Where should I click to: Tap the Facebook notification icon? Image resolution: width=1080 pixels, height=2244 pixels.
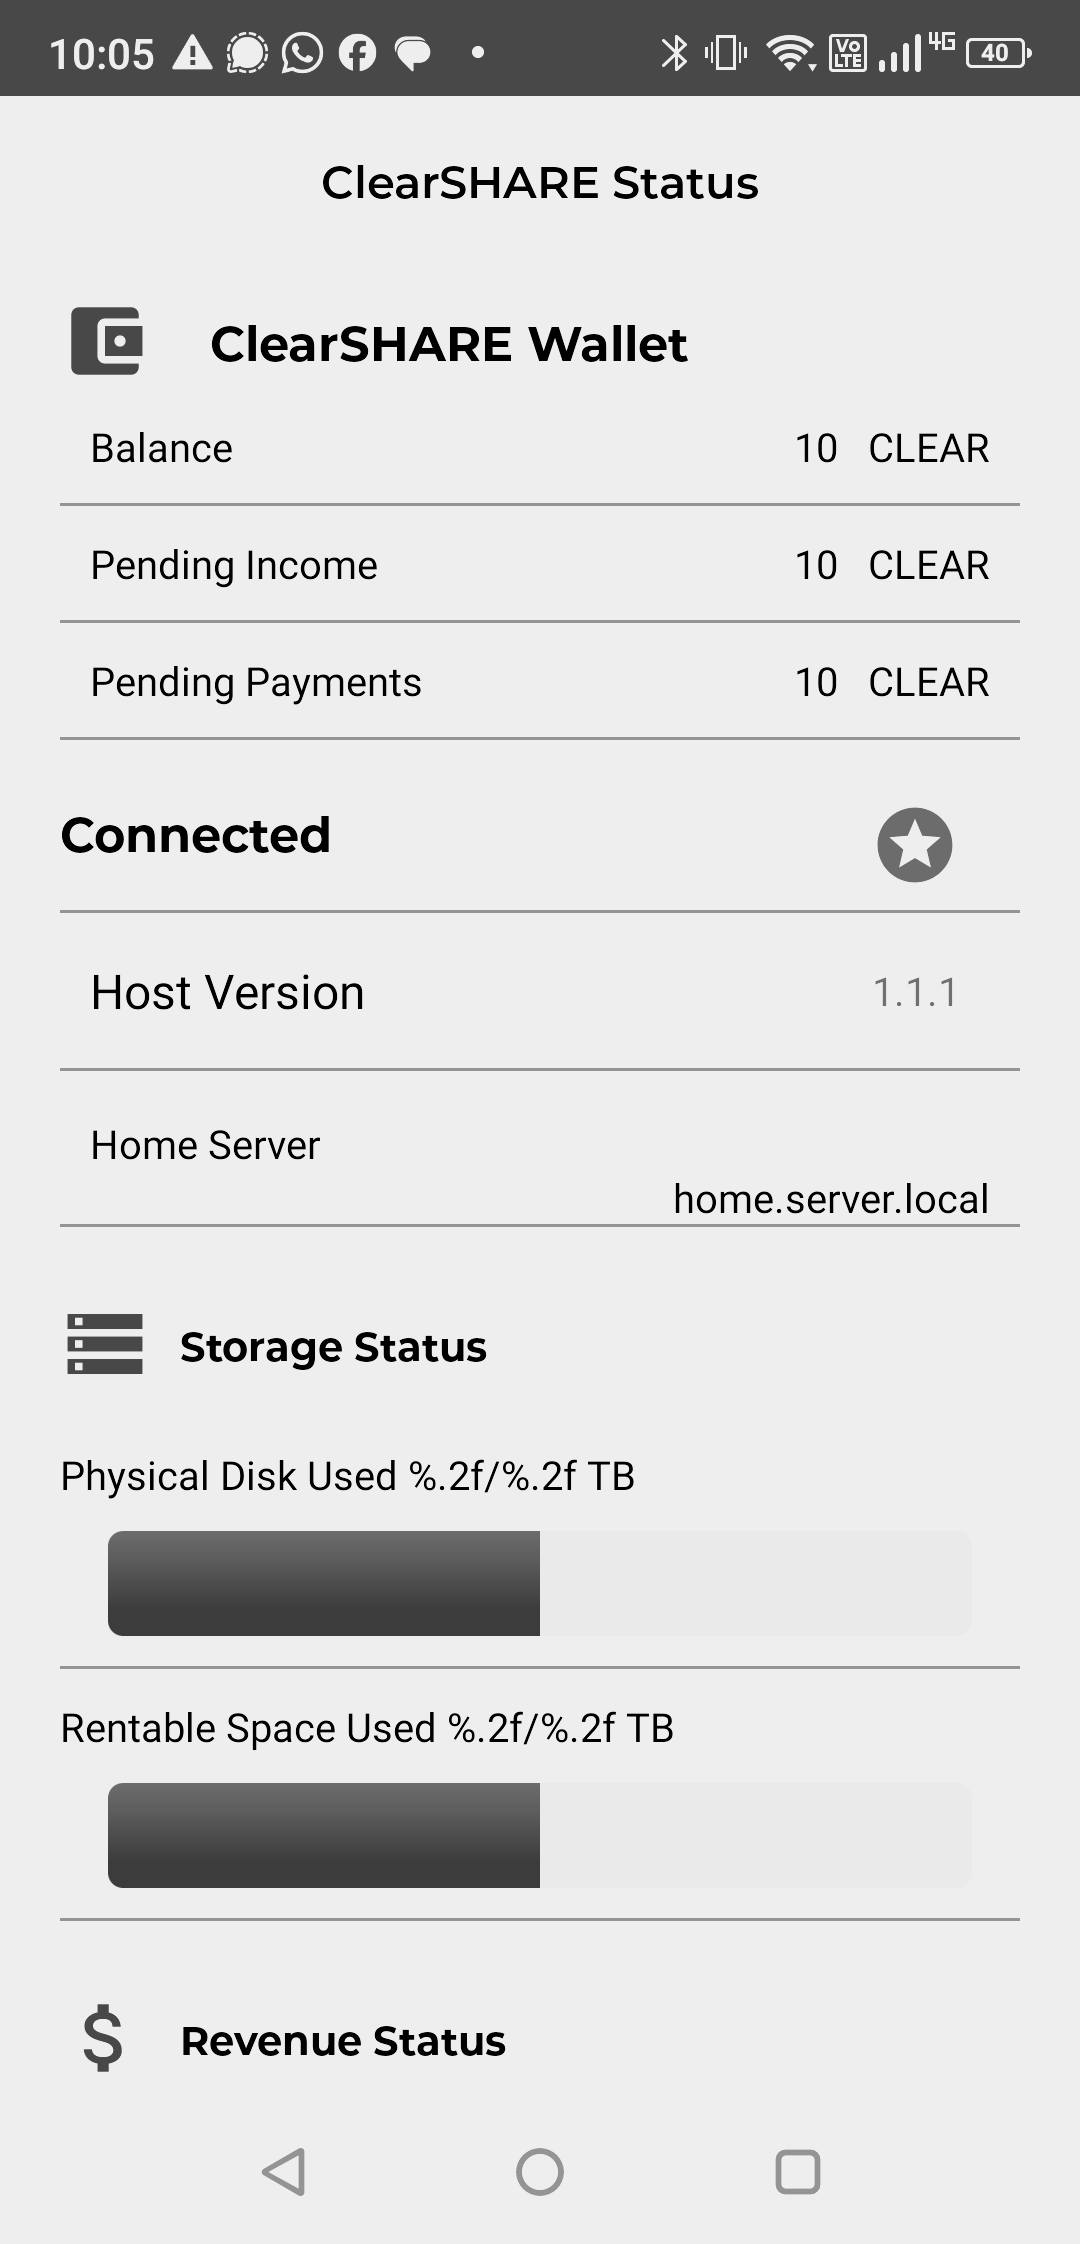click(x=357, y=53)
